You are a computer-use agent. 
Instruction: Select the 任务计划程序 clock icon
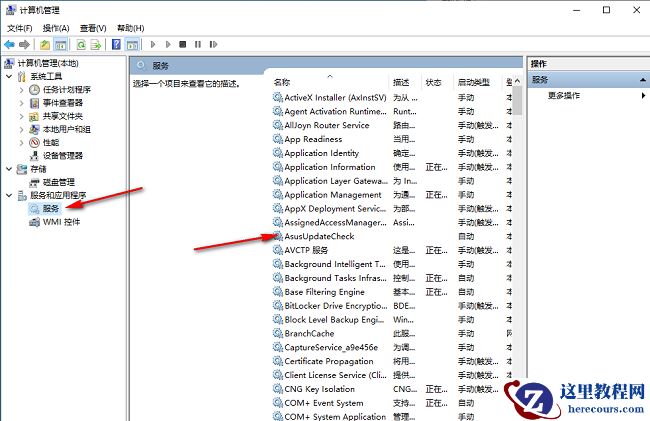tap(34, 90)
